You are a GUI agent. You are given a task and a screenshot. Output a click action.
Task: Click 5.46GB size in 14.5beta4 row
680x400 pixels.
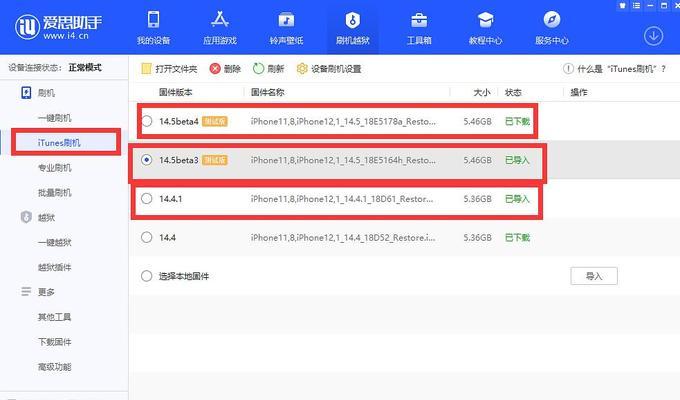tap(477, 121)
